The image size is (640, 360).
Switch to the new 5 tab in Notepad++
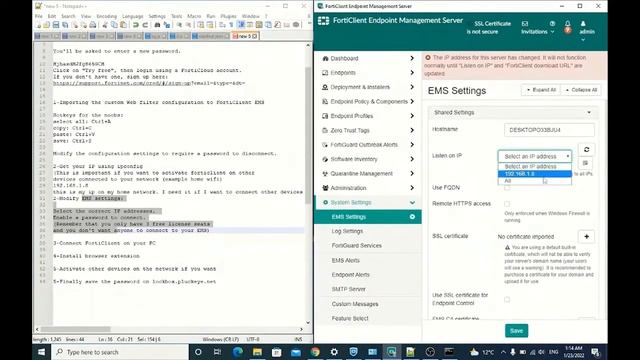pos(245,36)
